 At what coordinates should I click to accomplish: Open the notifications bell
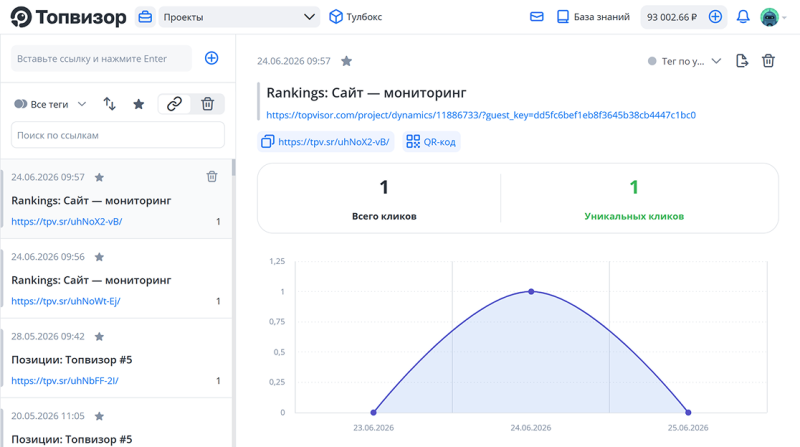click(x=743, y=17)
